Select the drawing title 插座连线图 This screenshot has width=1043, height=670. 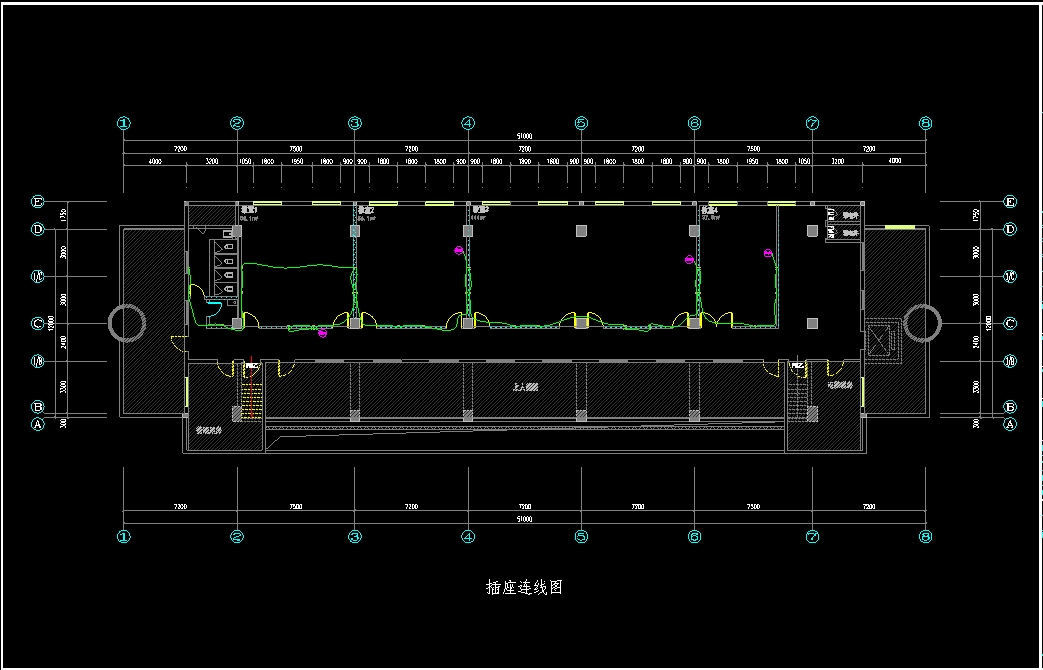coord(523,587)
